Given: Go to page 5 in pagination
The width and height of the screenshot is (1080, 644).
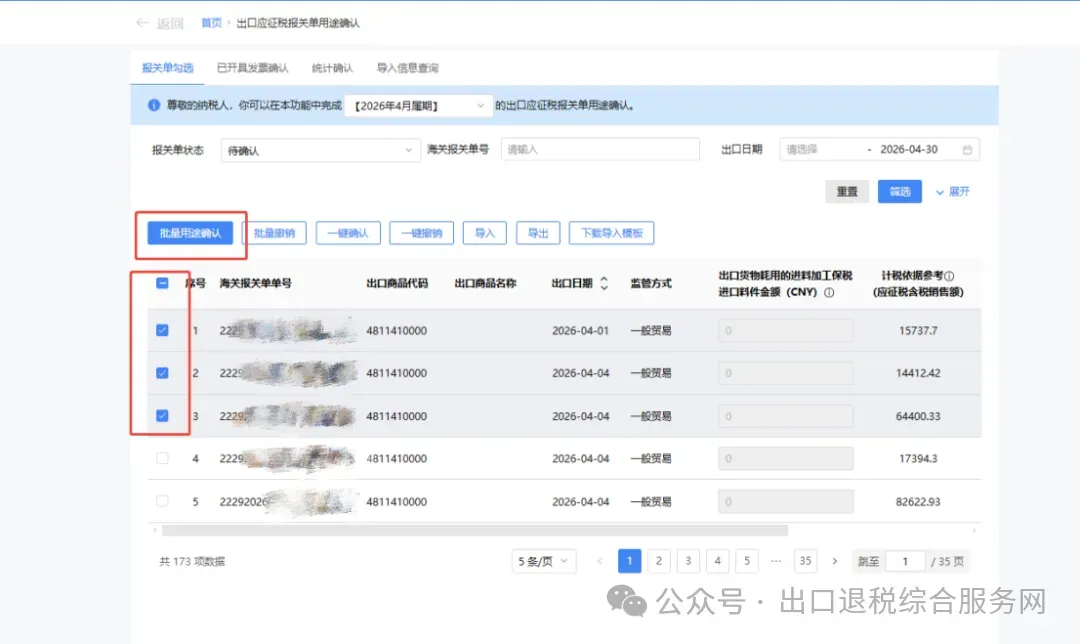Looking at the screenshot, I should tap(747, 561).
